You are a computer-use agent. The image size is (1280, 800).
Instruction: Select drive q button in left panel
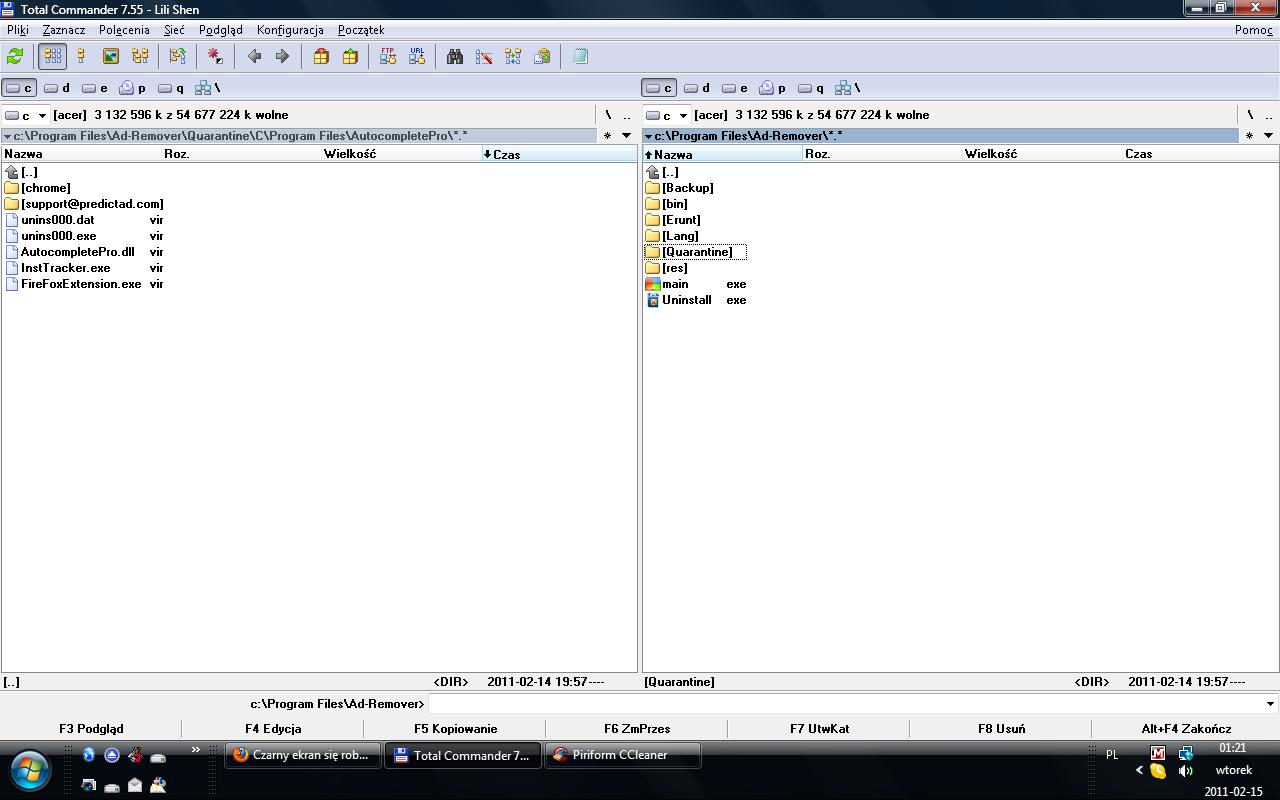[171, 88]
